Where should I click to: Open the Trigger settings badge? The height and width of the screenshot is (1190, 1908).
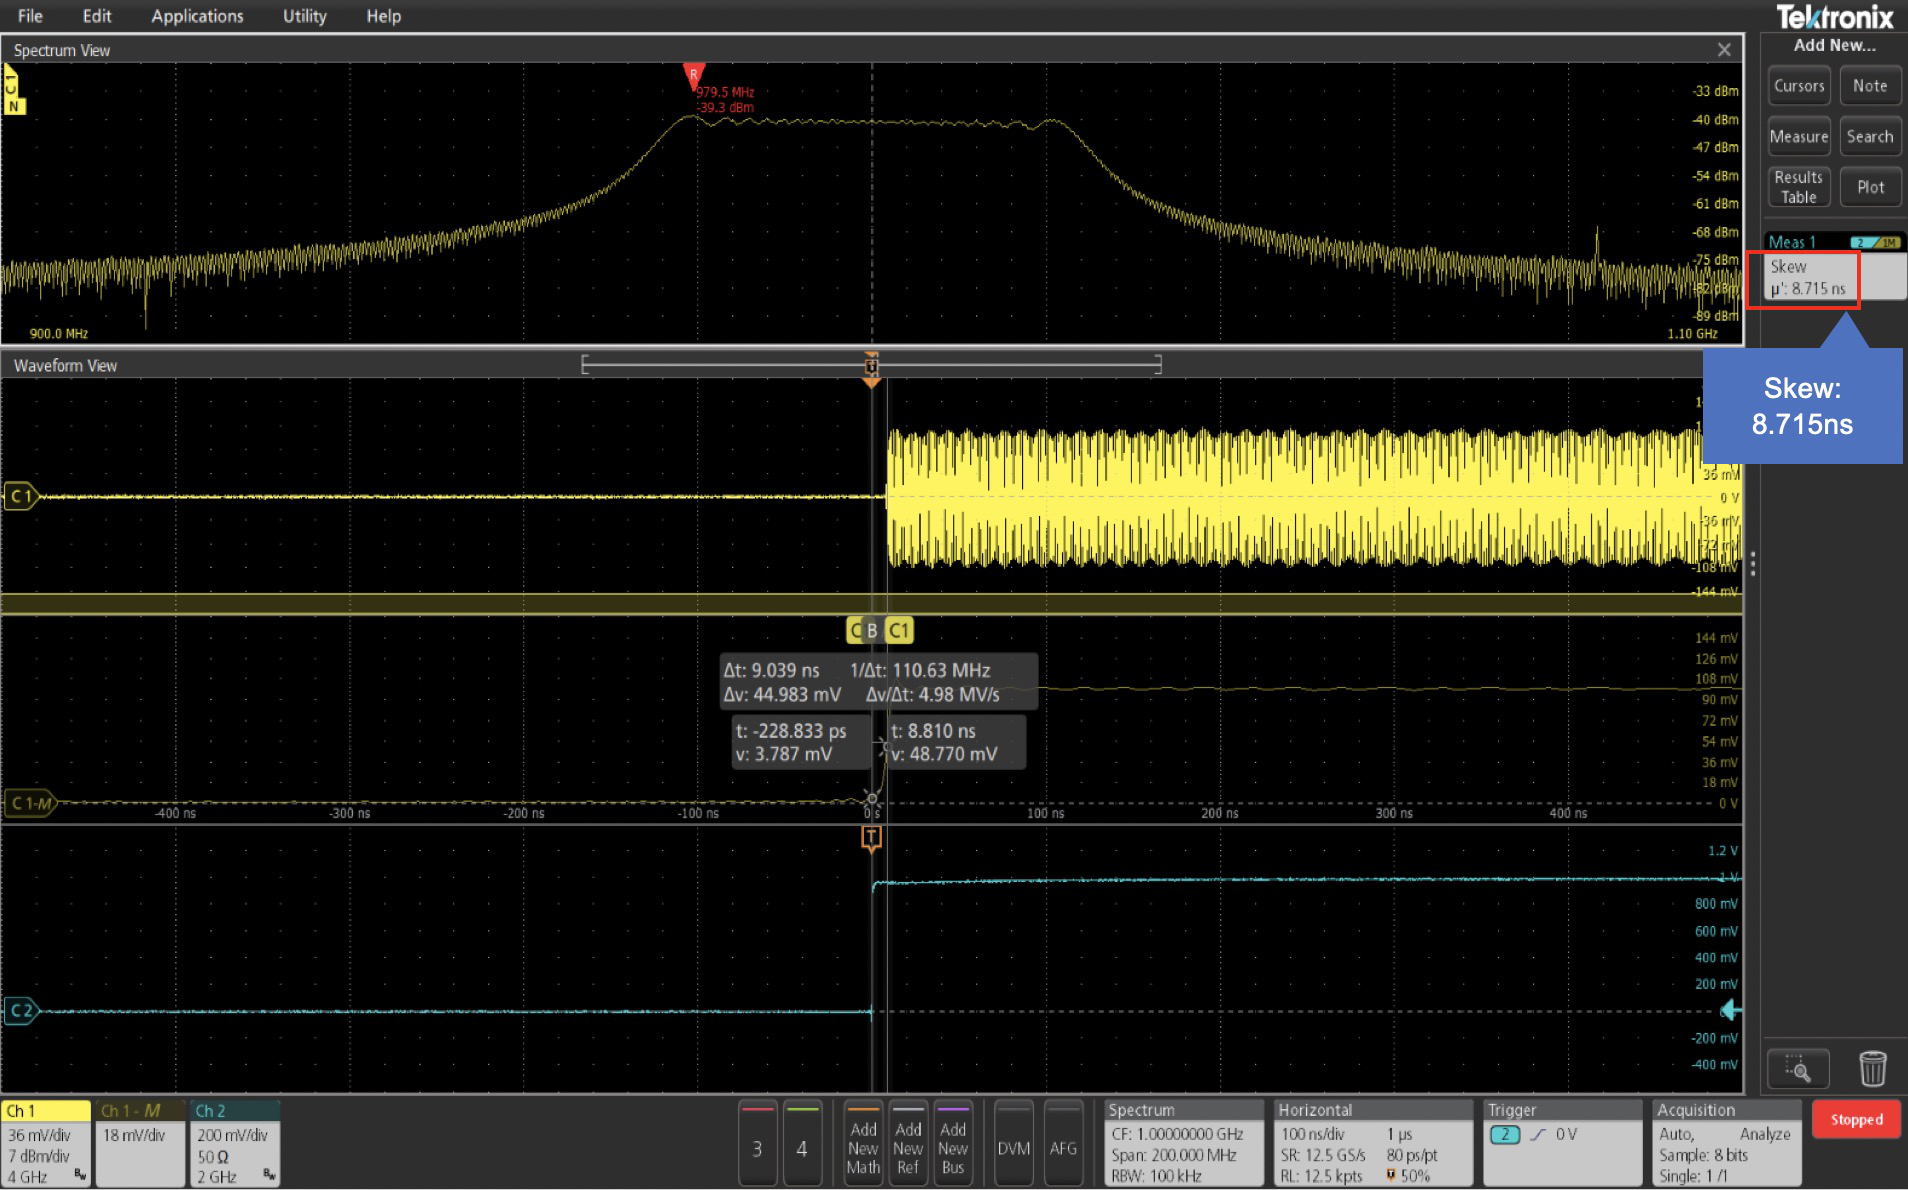pyautogui.click(x=1562, y=1143)
